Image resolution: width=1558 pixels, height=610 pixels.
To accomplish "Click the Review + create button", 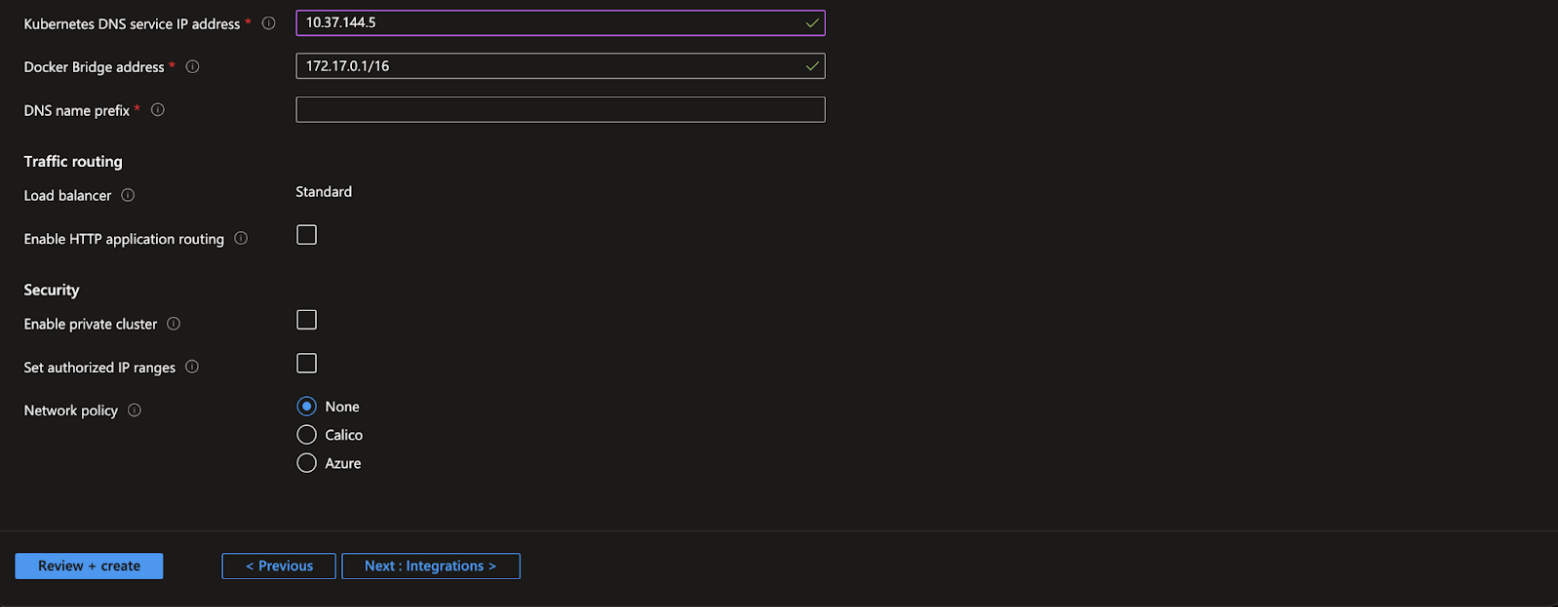I will [x=89, y=566].
